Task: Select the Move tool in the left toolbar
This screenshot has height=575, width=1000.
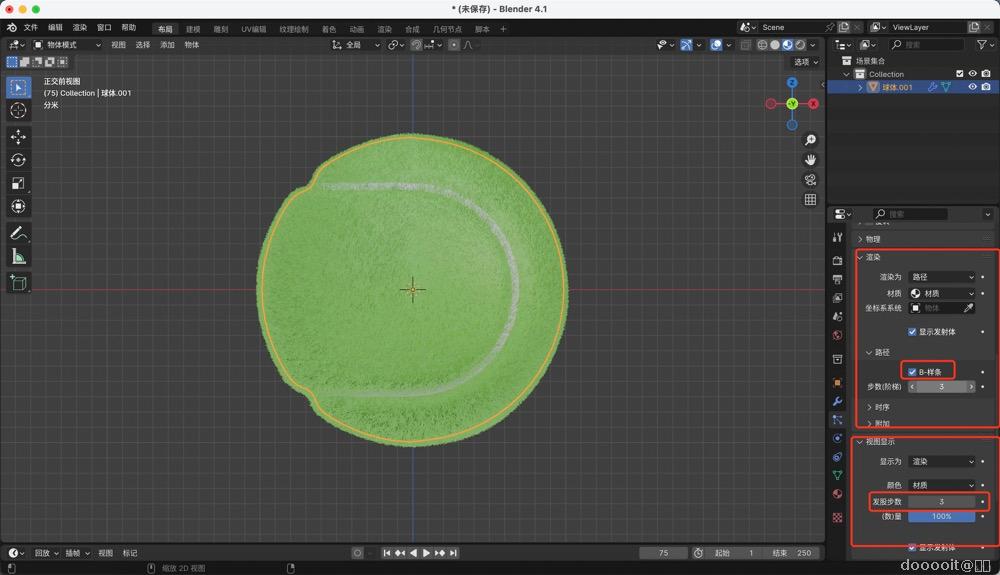Action: click(18, 137)
